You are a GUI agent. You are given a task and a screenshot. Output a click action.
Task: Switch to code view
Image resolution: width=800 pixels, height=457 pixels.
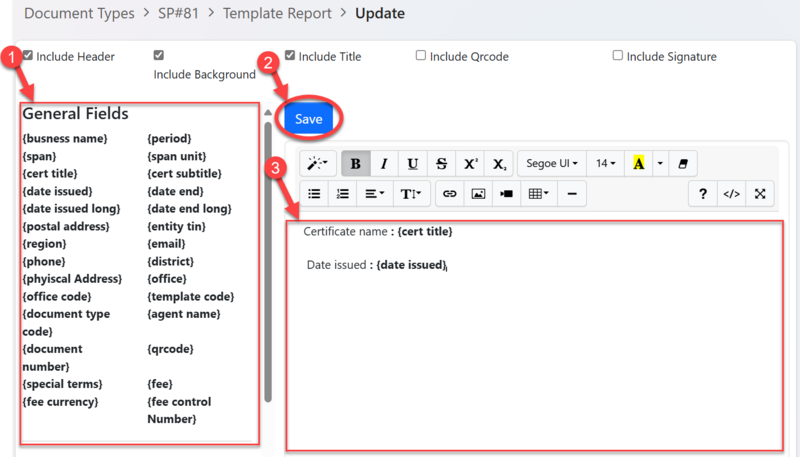731,194
